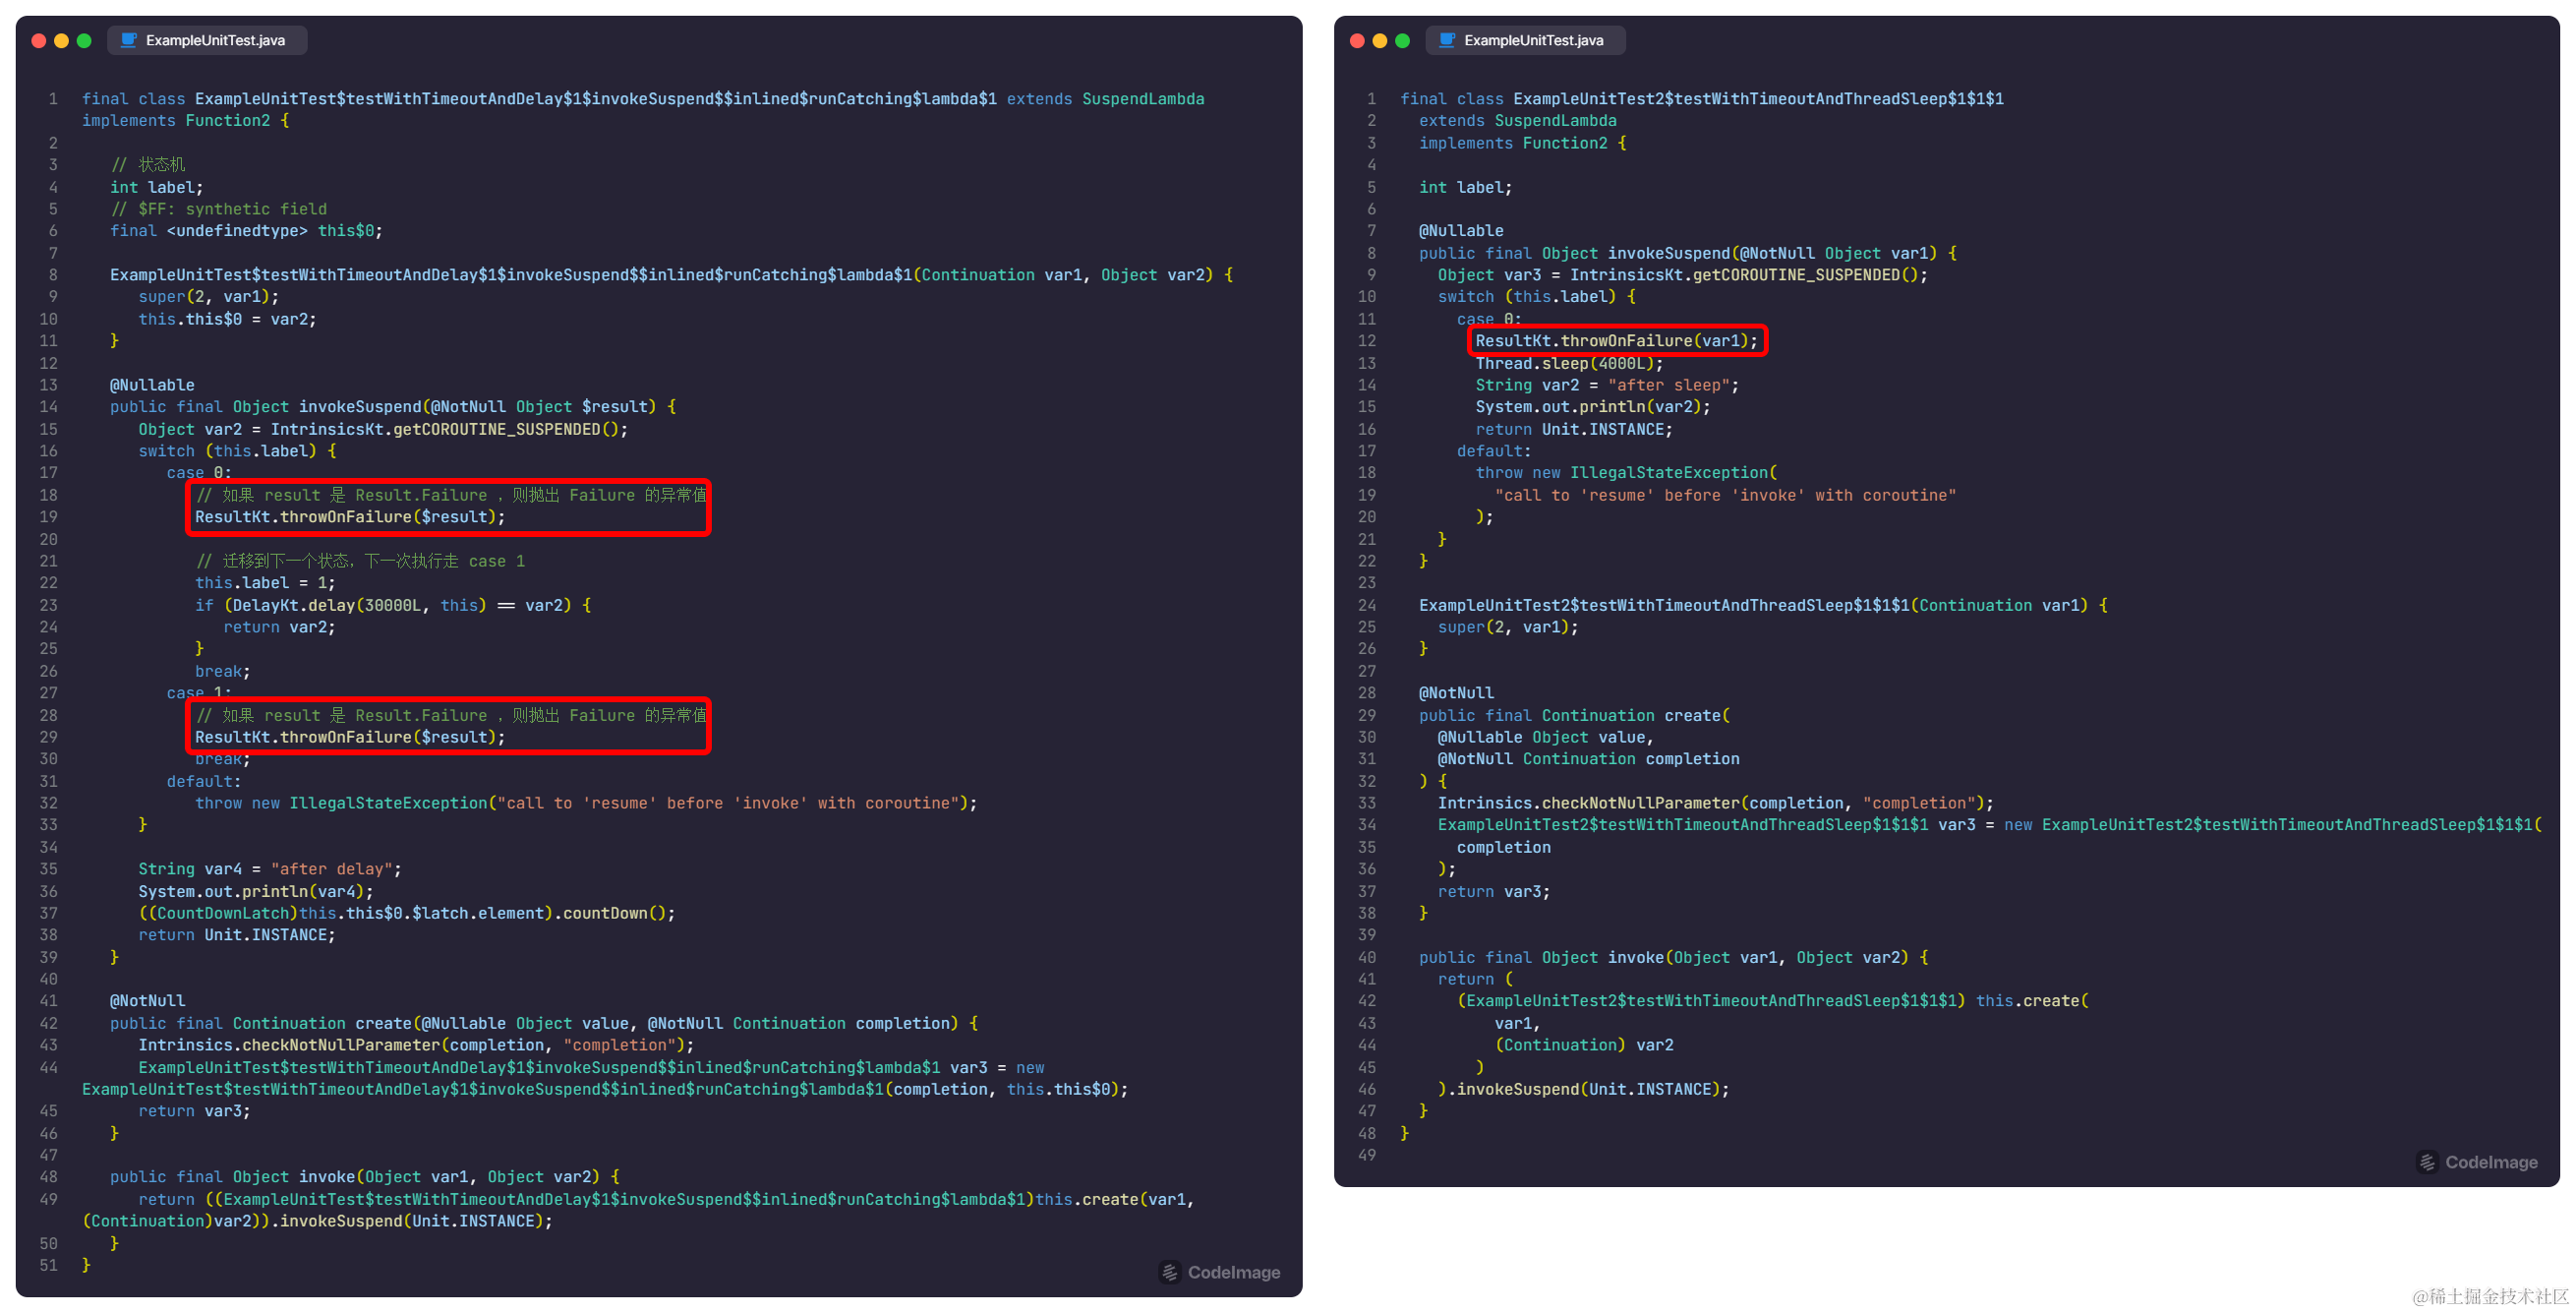Click the yellow minimize dot of the right window
The height and width of the screenshot is (1313, 2576).
click(1380, 41)
